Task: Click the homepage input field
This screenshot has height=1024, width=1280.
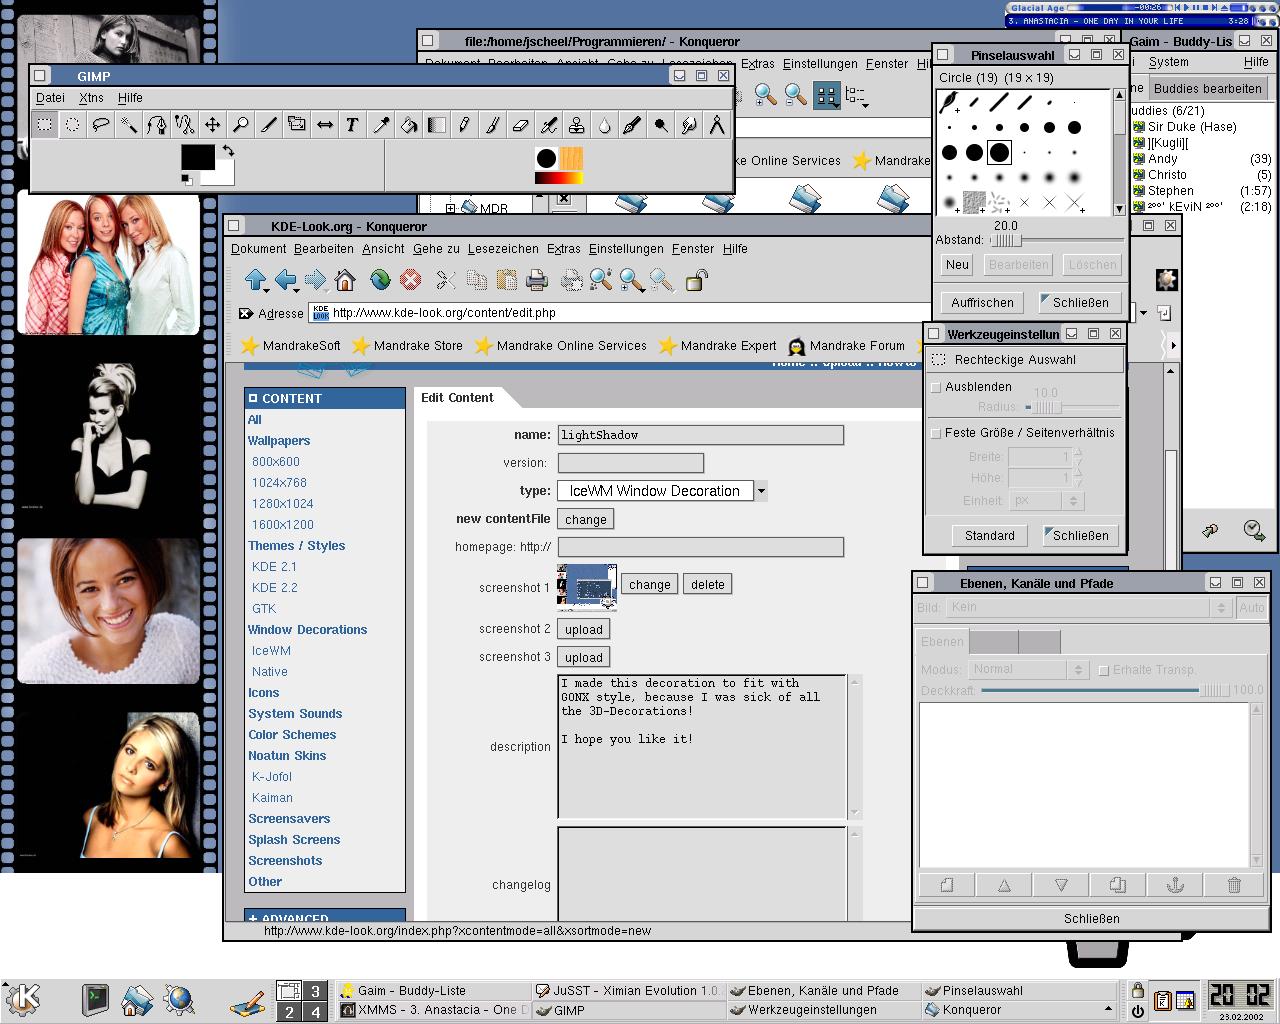Action: point(700,547)
